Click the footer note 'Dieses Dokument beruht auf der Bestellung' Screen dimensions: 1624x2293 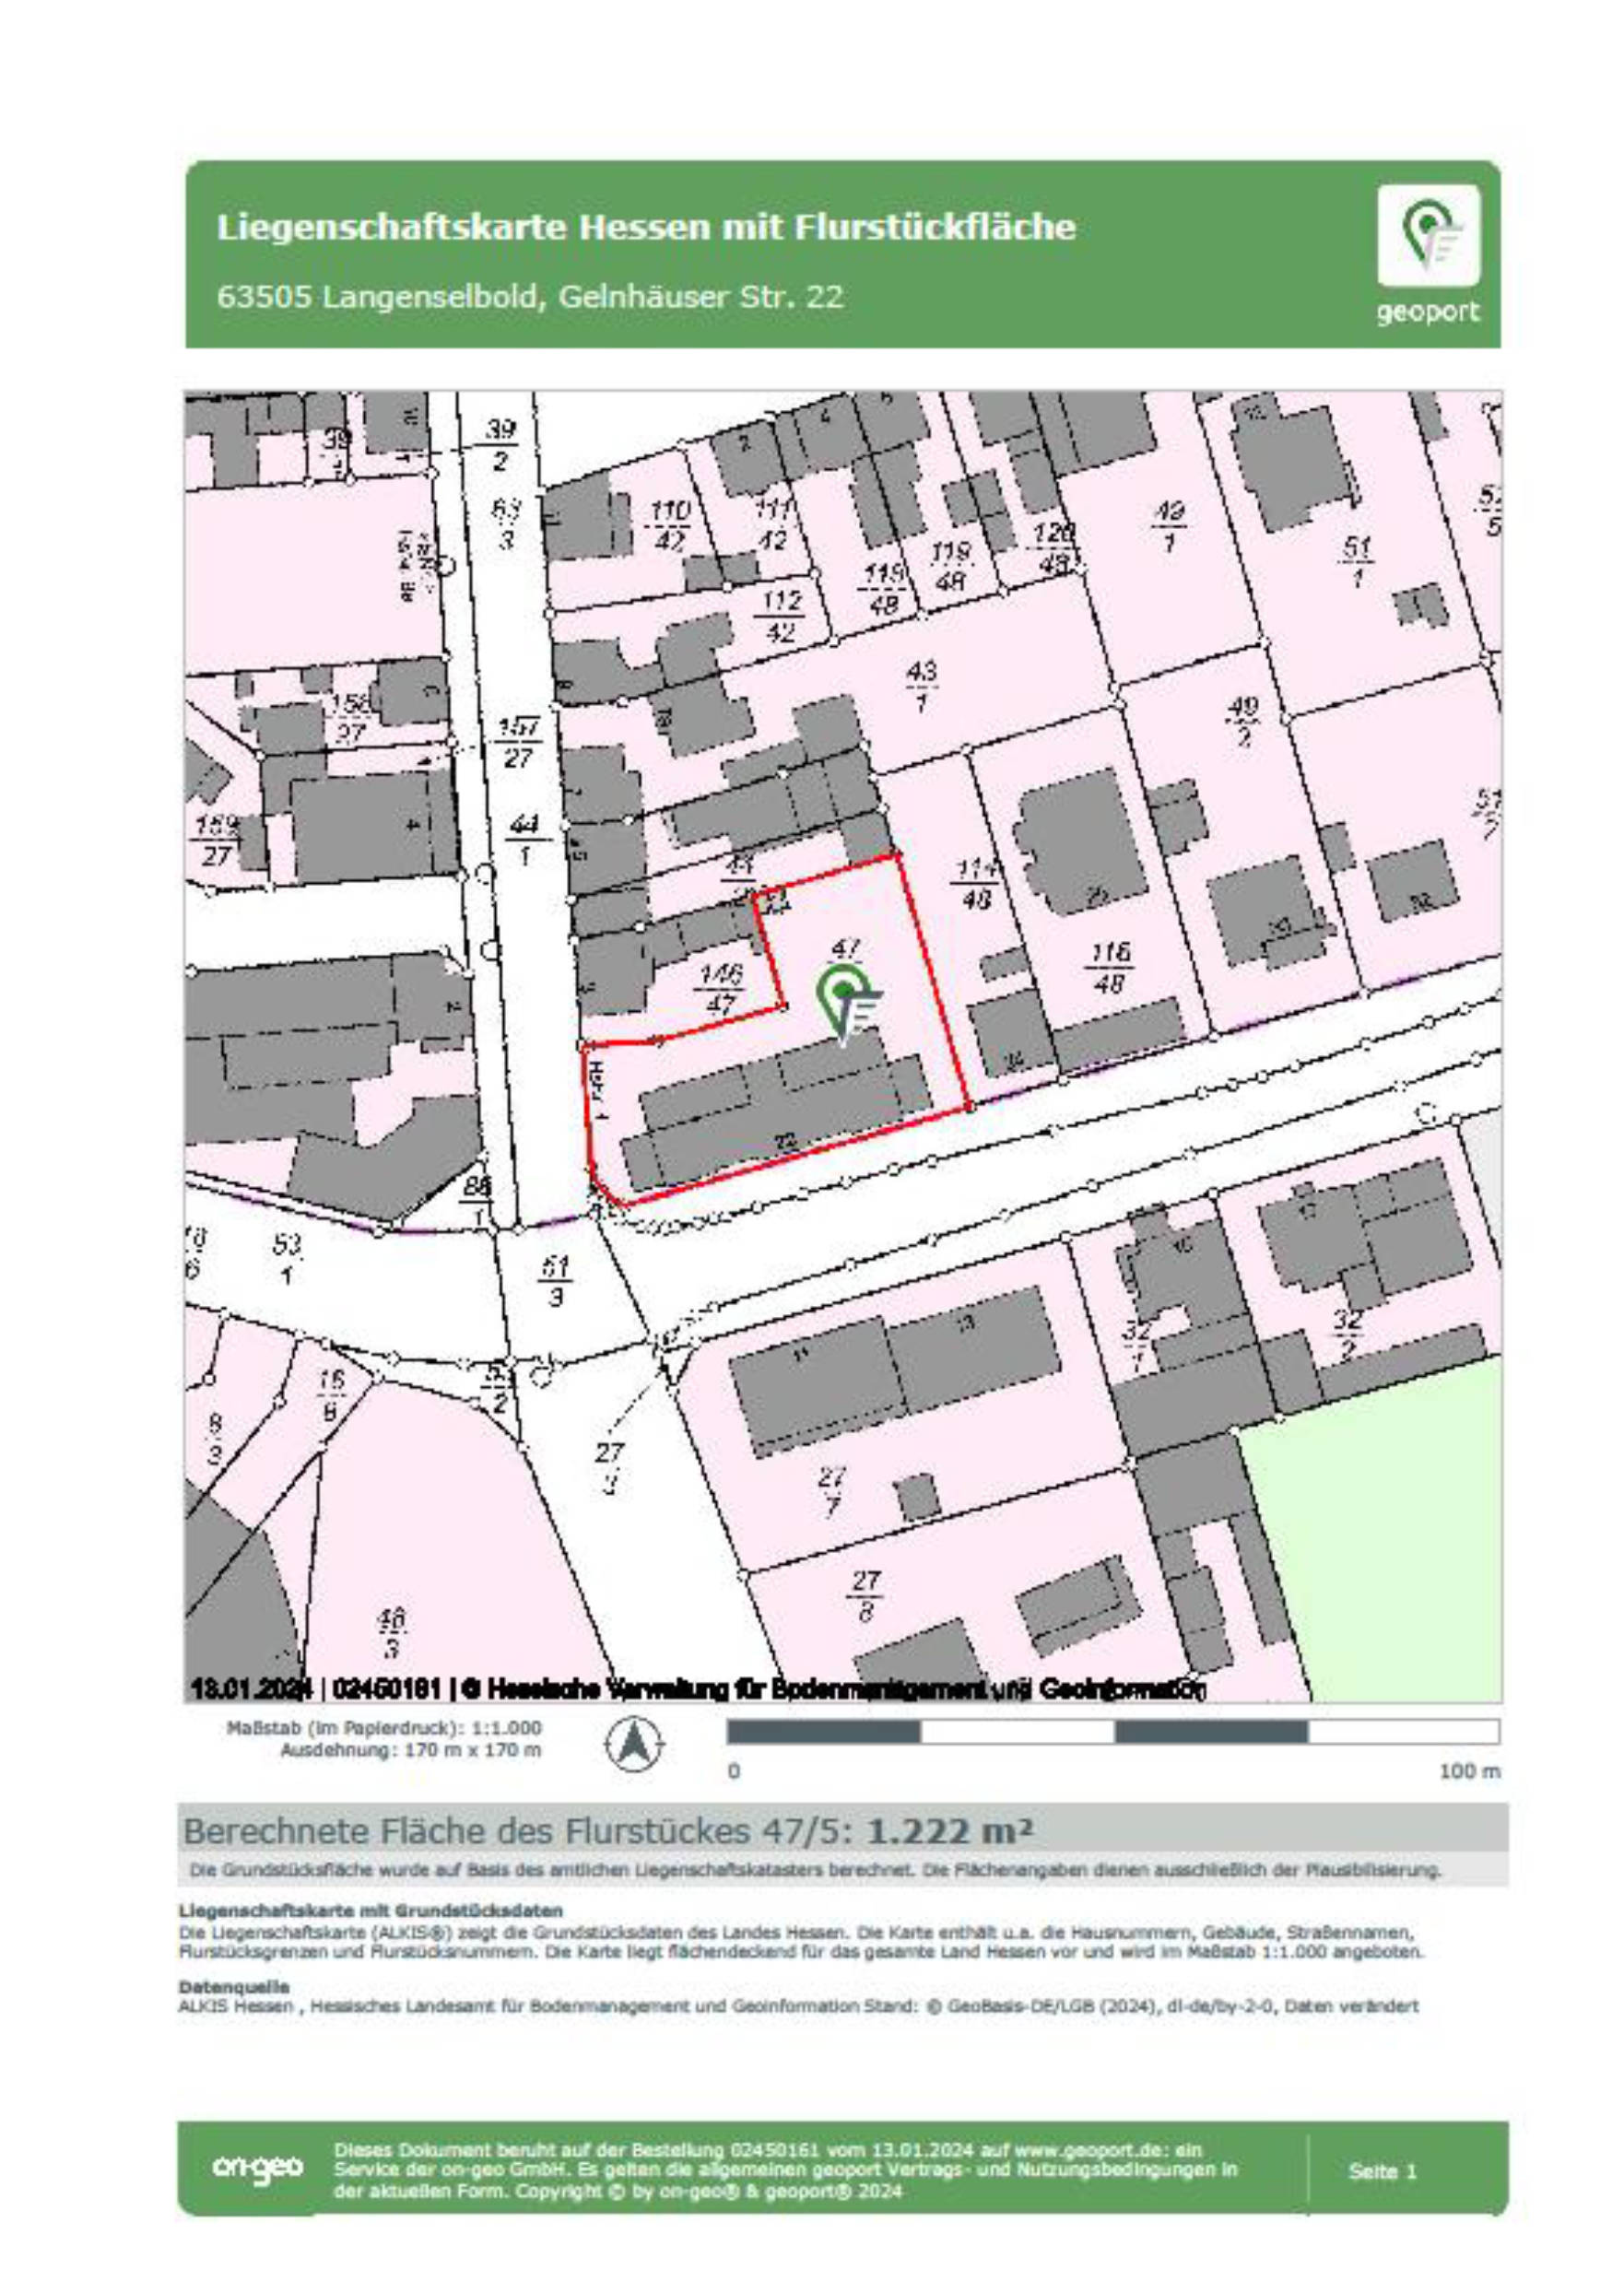(785, 2170)
